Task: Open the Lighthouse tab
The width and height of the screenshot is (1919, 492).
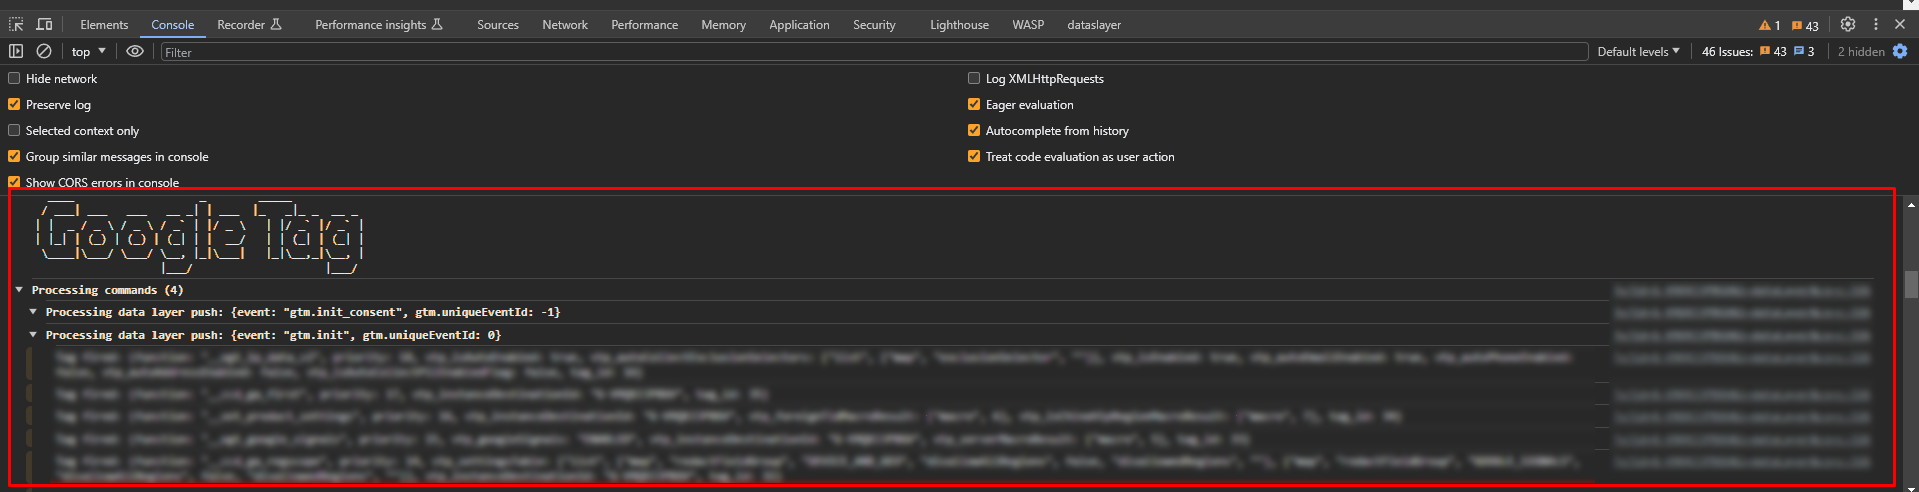Action: 959,25
